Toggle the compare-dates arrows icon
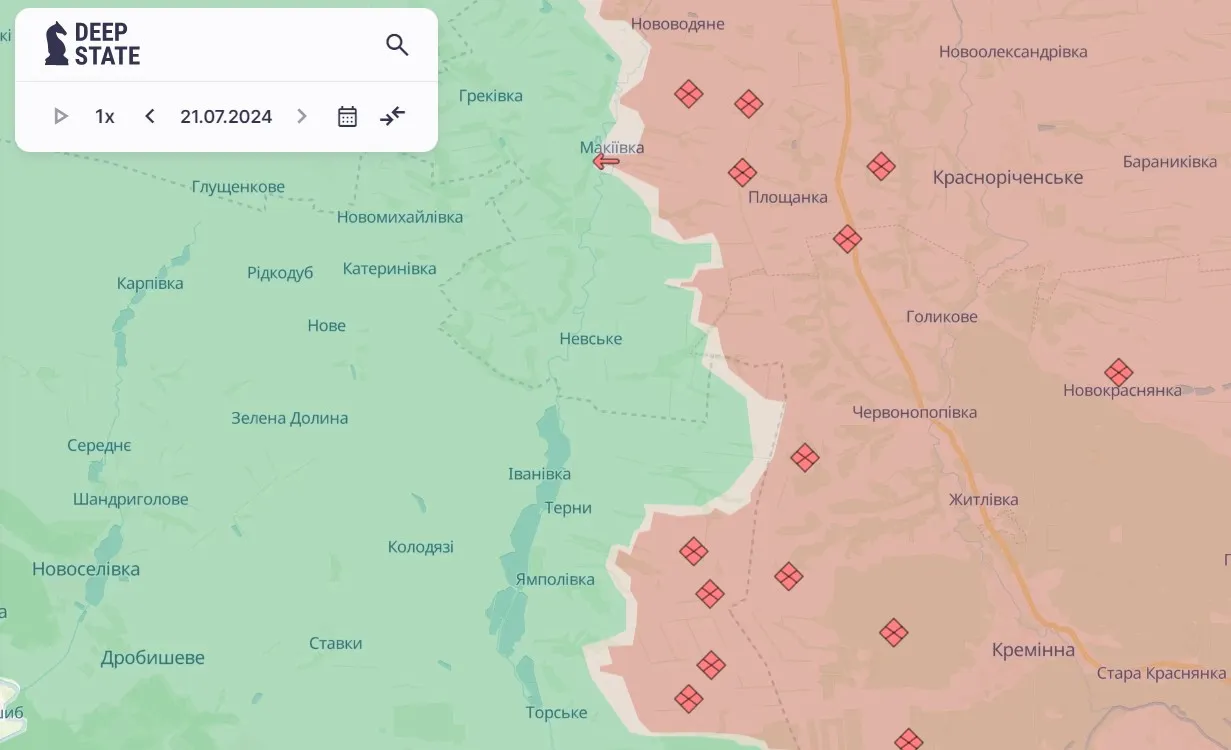This screenshot has width=1231, height=750. tap(392, 116)
